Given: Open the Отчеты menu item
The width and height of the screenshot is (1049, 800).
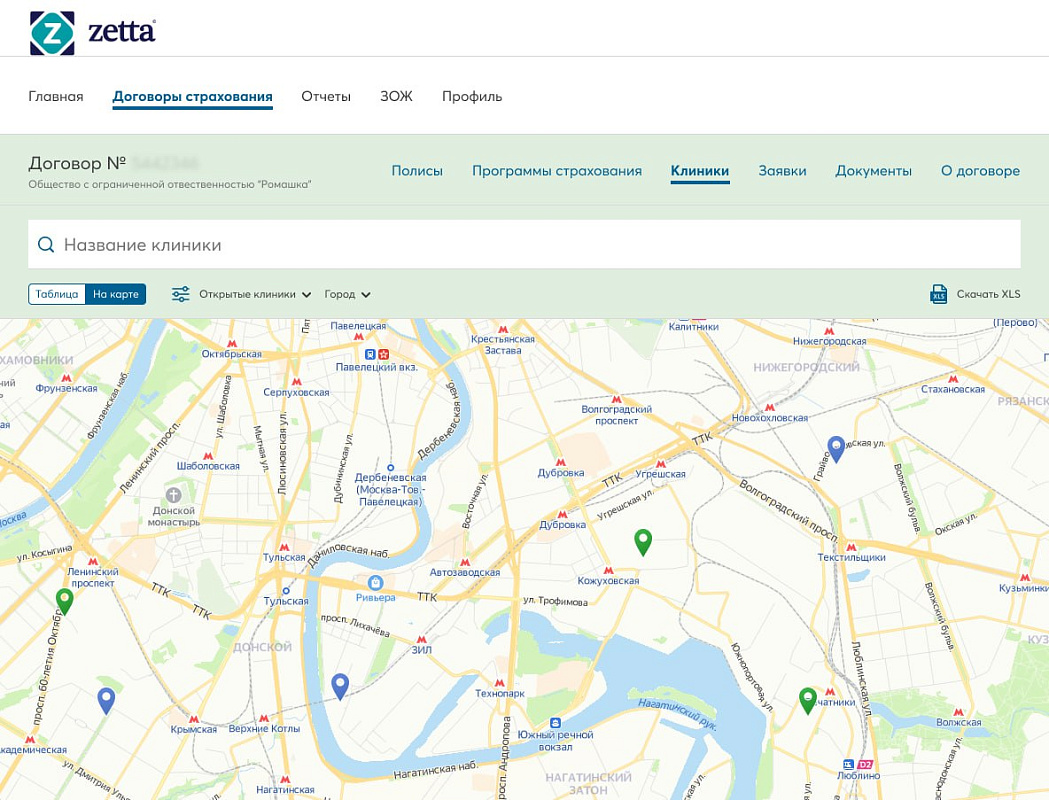Looking at the screenshot, I should point(326,97).
